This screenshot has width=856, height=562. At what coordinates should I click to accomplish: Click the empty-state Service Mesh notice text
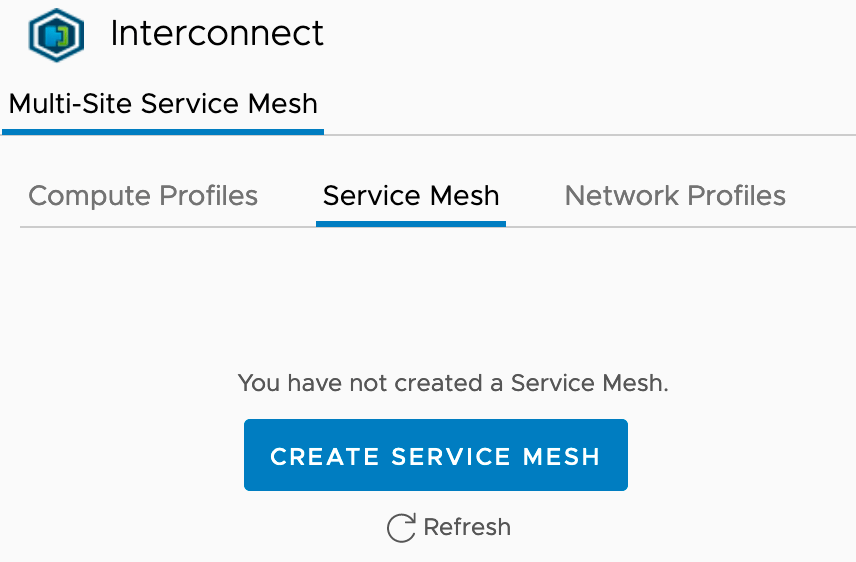point(453,382)
